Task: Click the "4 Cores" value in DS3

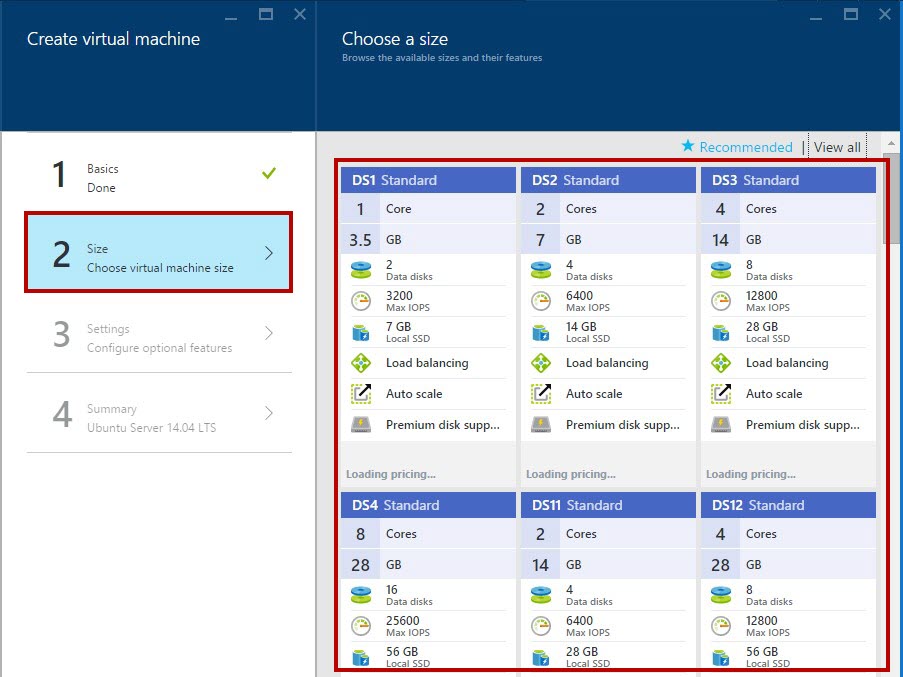Action: pyautogui.click(x=788, y=208)
